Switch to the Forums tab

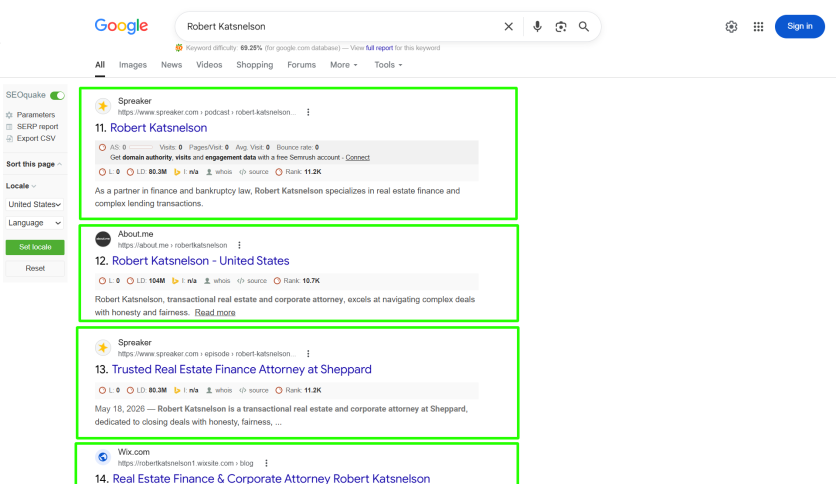[301, 65]
